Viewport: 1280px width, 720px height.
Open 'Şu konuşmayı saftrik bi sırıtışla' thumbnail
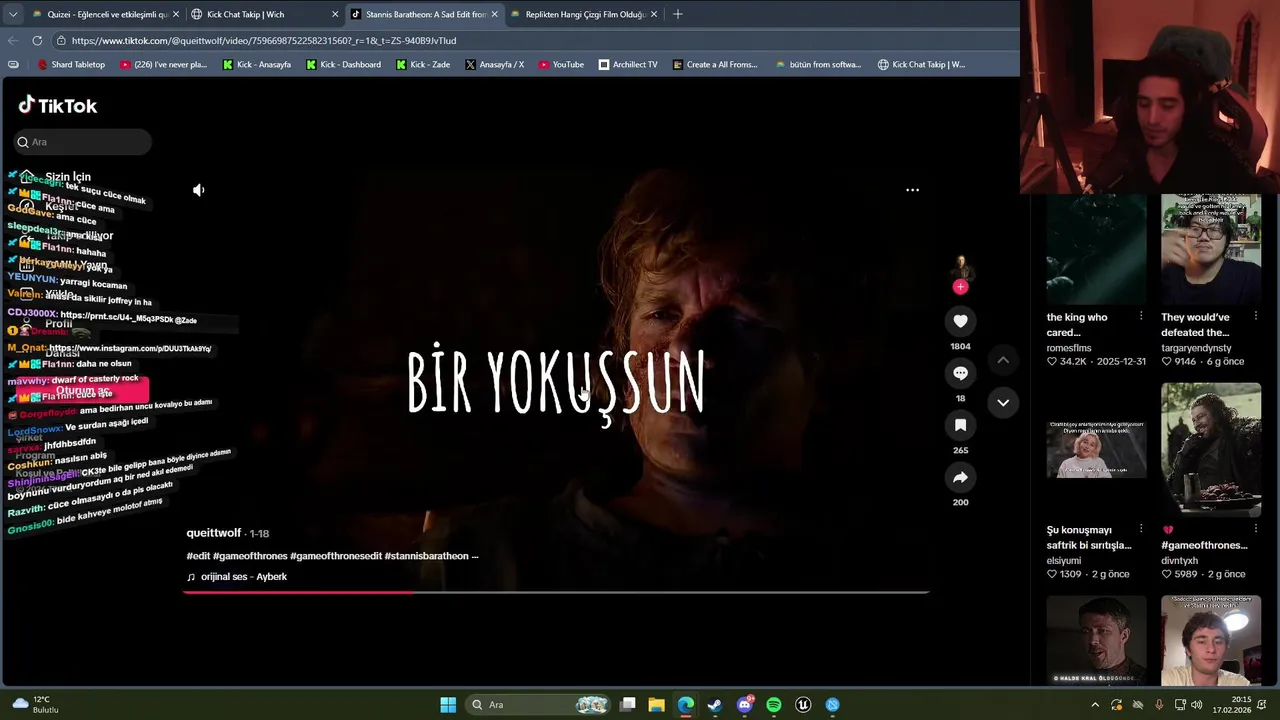click(1096, 449)
